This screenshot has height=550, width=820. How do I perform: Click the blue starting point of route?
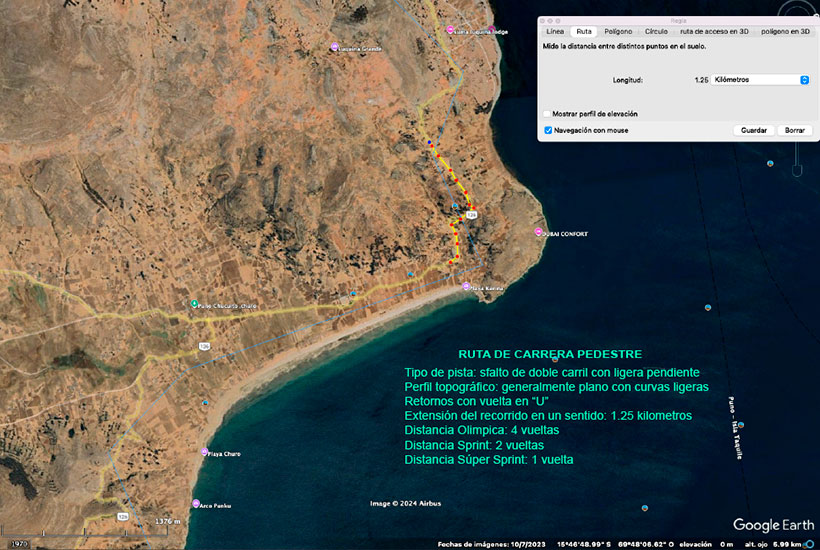[x=430, y=143]
